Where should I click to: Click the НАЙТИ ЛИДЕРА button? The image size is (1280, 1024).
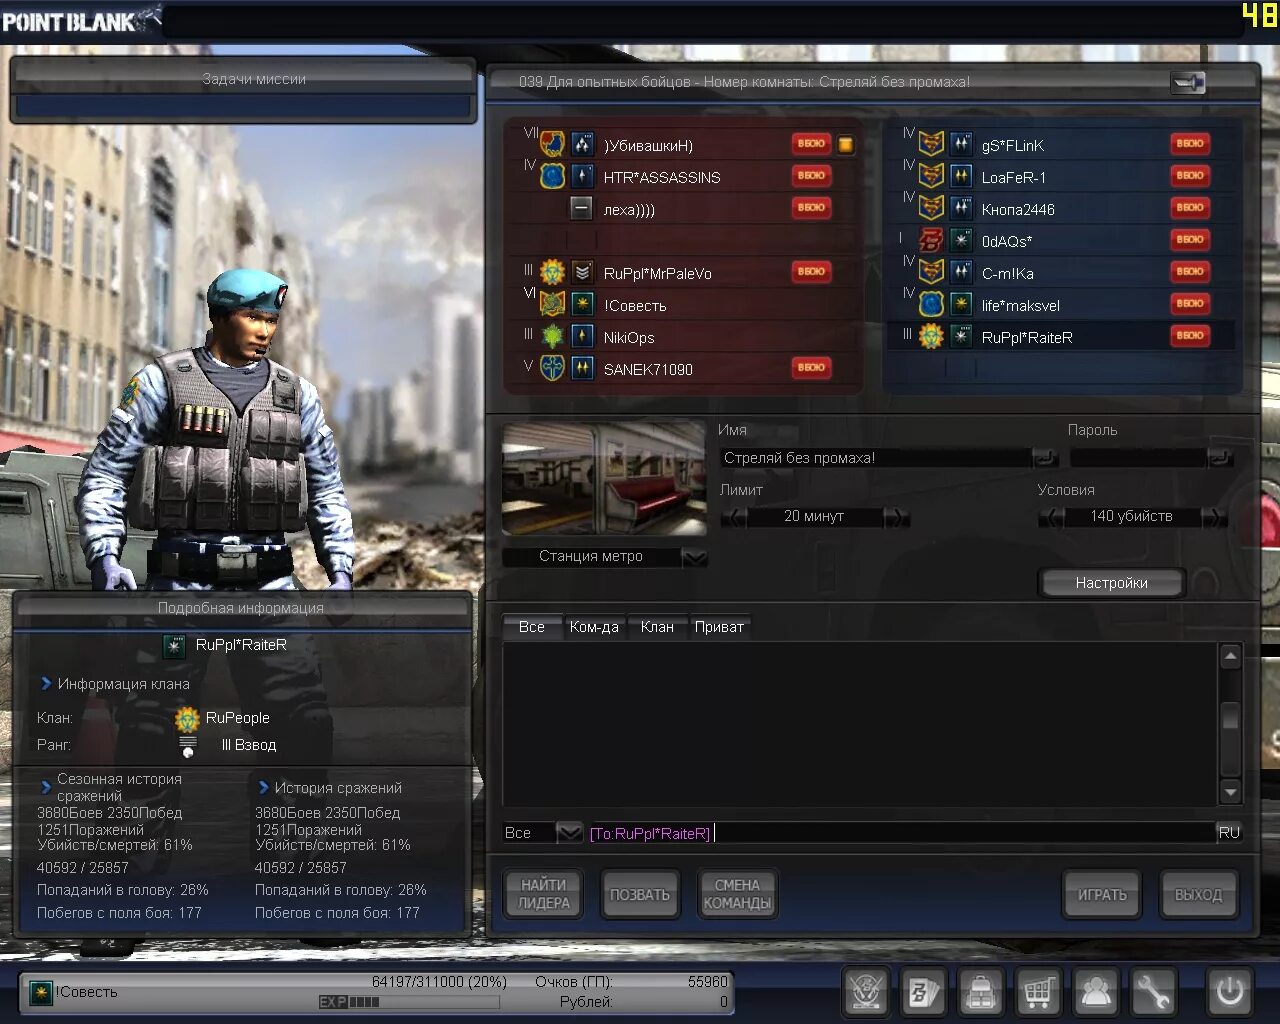[x=544, y=894]
